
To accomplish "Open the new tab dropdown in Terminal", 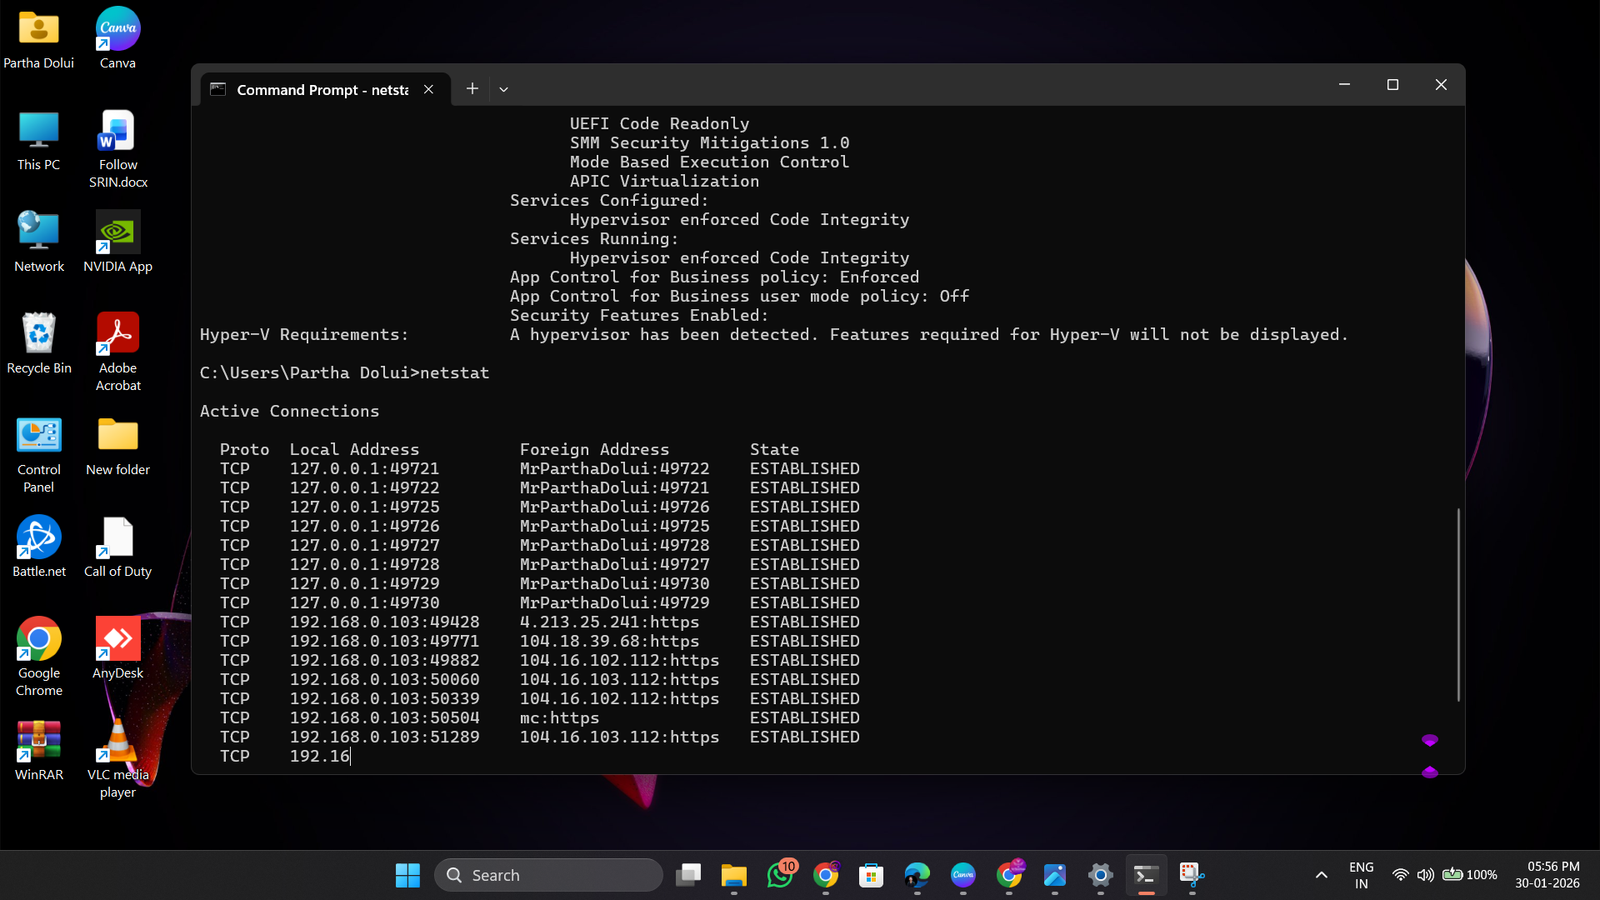I will point(503,88).
